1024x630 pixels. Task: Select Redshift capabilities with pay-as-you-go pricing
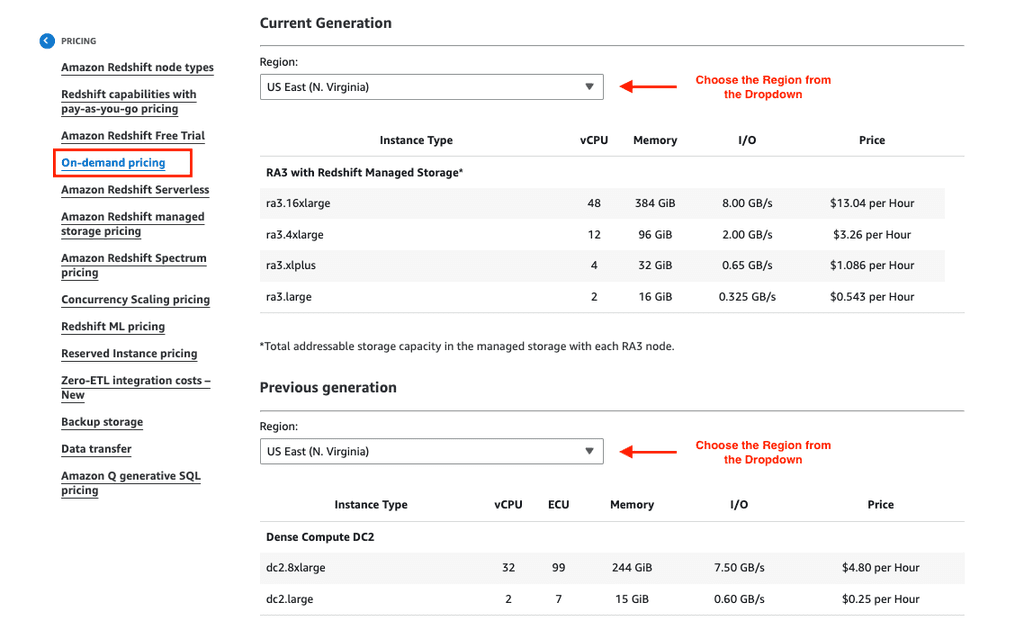click(x=128, y=100)
